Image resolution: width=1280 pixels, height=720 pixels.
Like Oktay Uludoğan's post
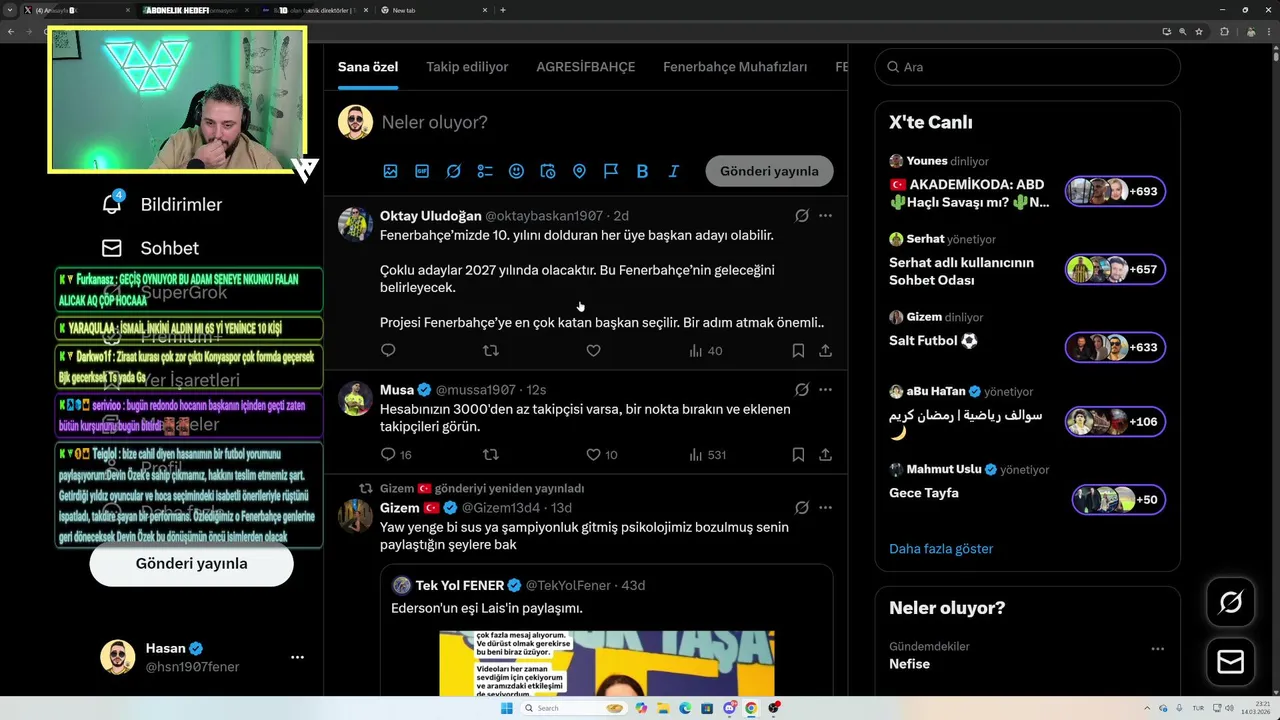point(593,350)
